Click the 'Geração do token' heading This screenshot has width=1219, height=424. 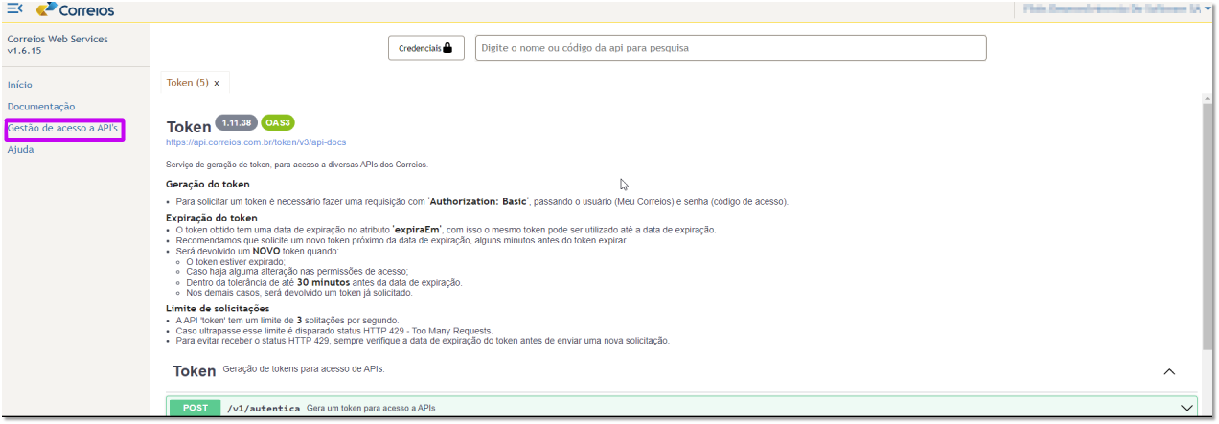[x=208, y=184]
